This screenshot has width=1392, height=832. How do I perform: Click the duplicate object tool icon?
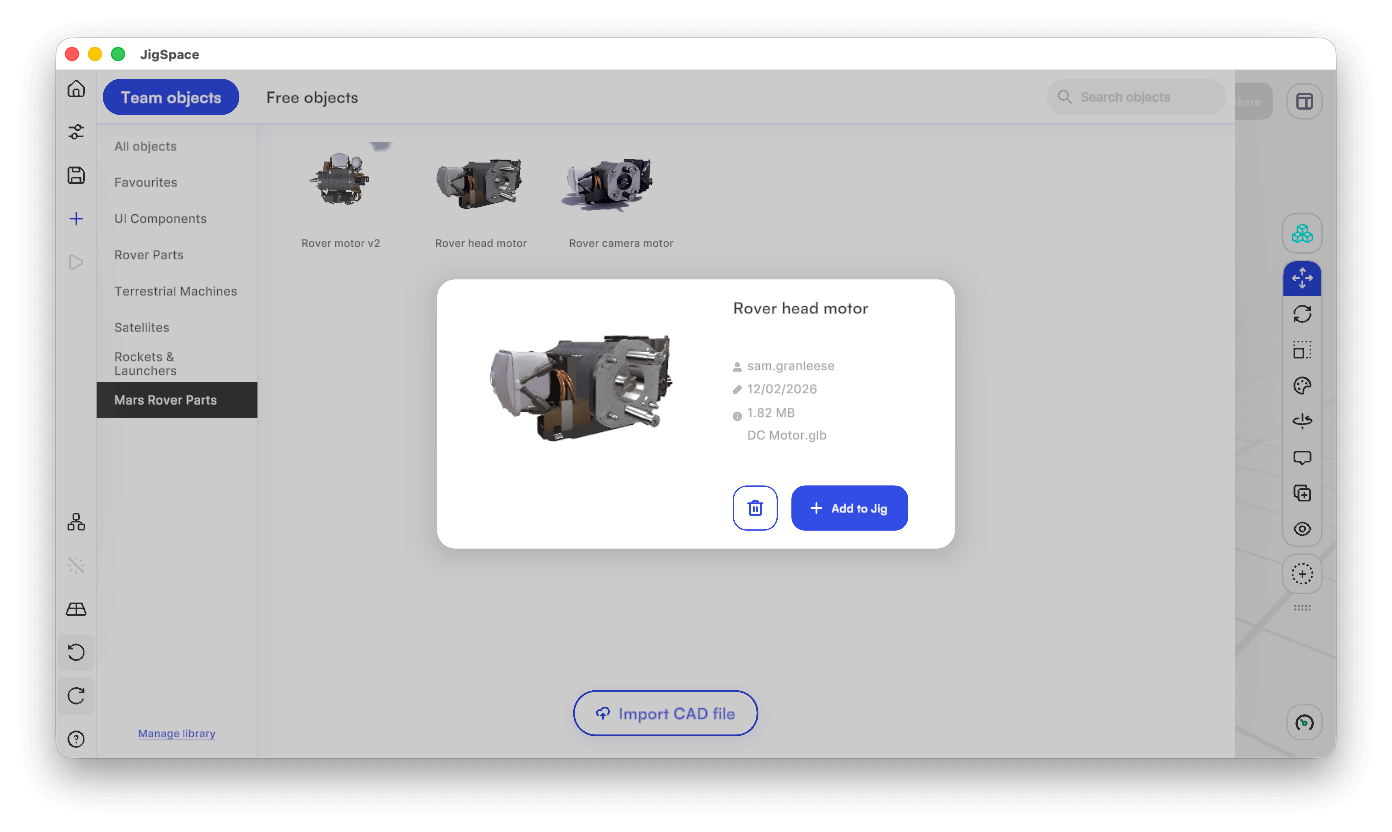[x=1302, y=493]
